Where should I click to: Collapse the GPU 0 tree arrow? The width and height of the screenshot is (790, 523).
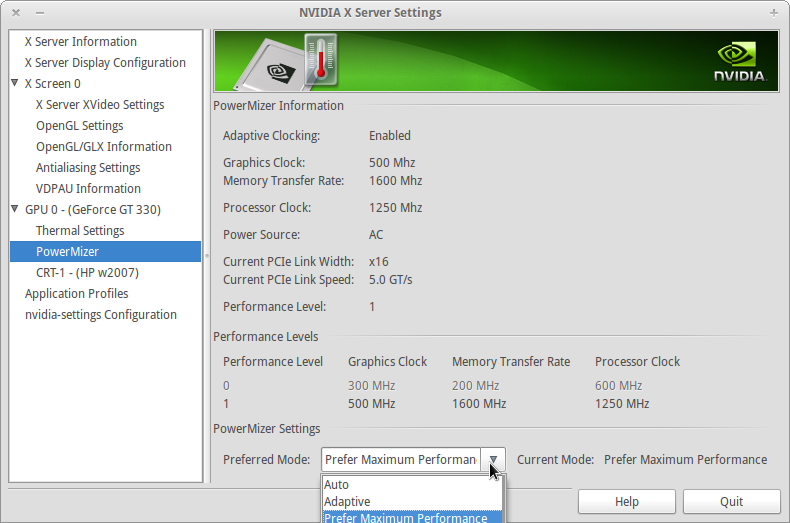tap(15, 209)
